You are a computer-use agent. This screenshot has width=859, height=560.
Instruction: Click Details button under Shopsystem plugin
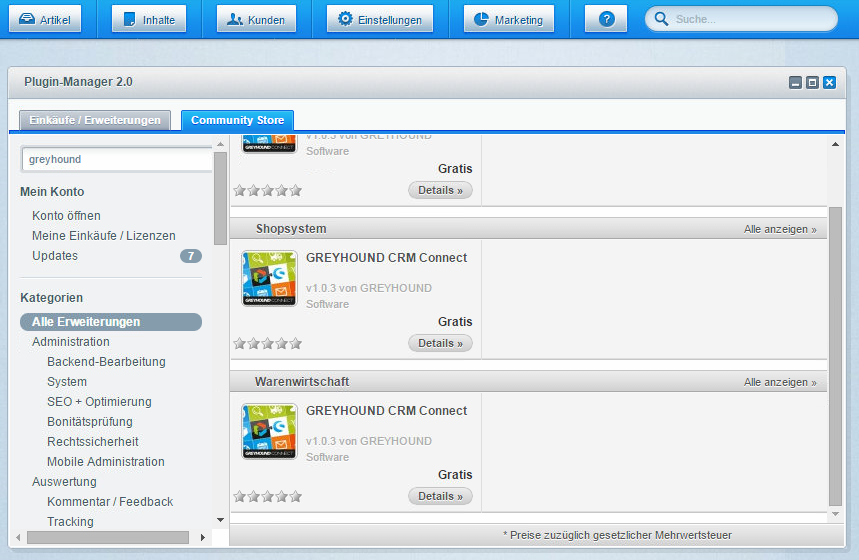click(x=440, y=343)
